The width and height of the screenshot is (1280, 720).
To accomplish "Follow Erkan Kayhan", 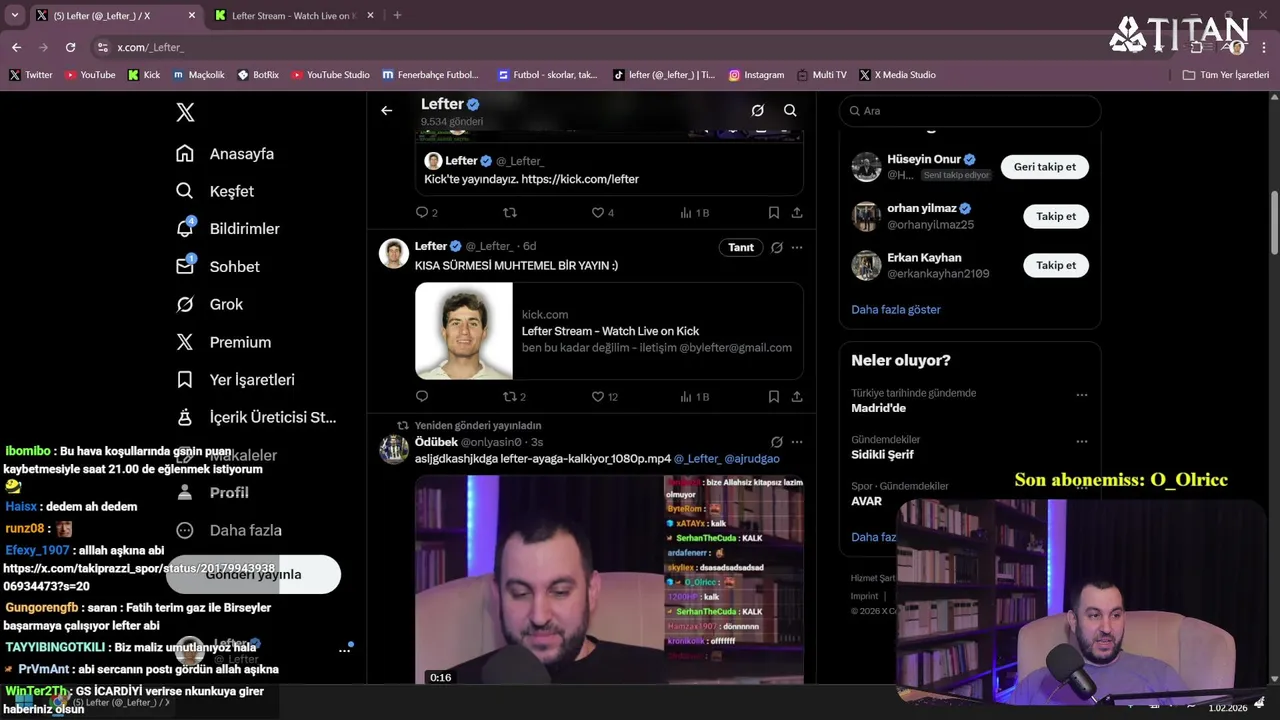I will click(x=1056, y=265).
